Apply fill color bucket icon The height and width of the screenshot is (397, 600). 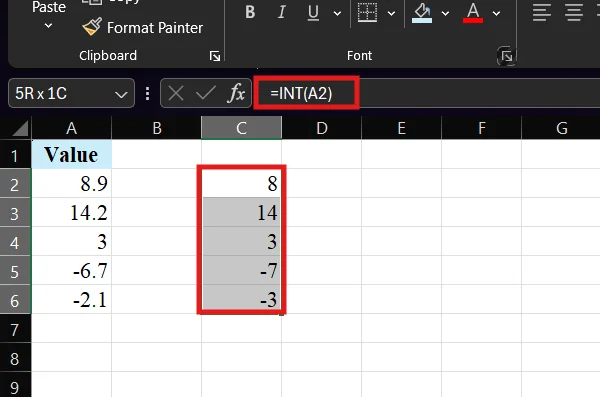(x=422, y=13)
